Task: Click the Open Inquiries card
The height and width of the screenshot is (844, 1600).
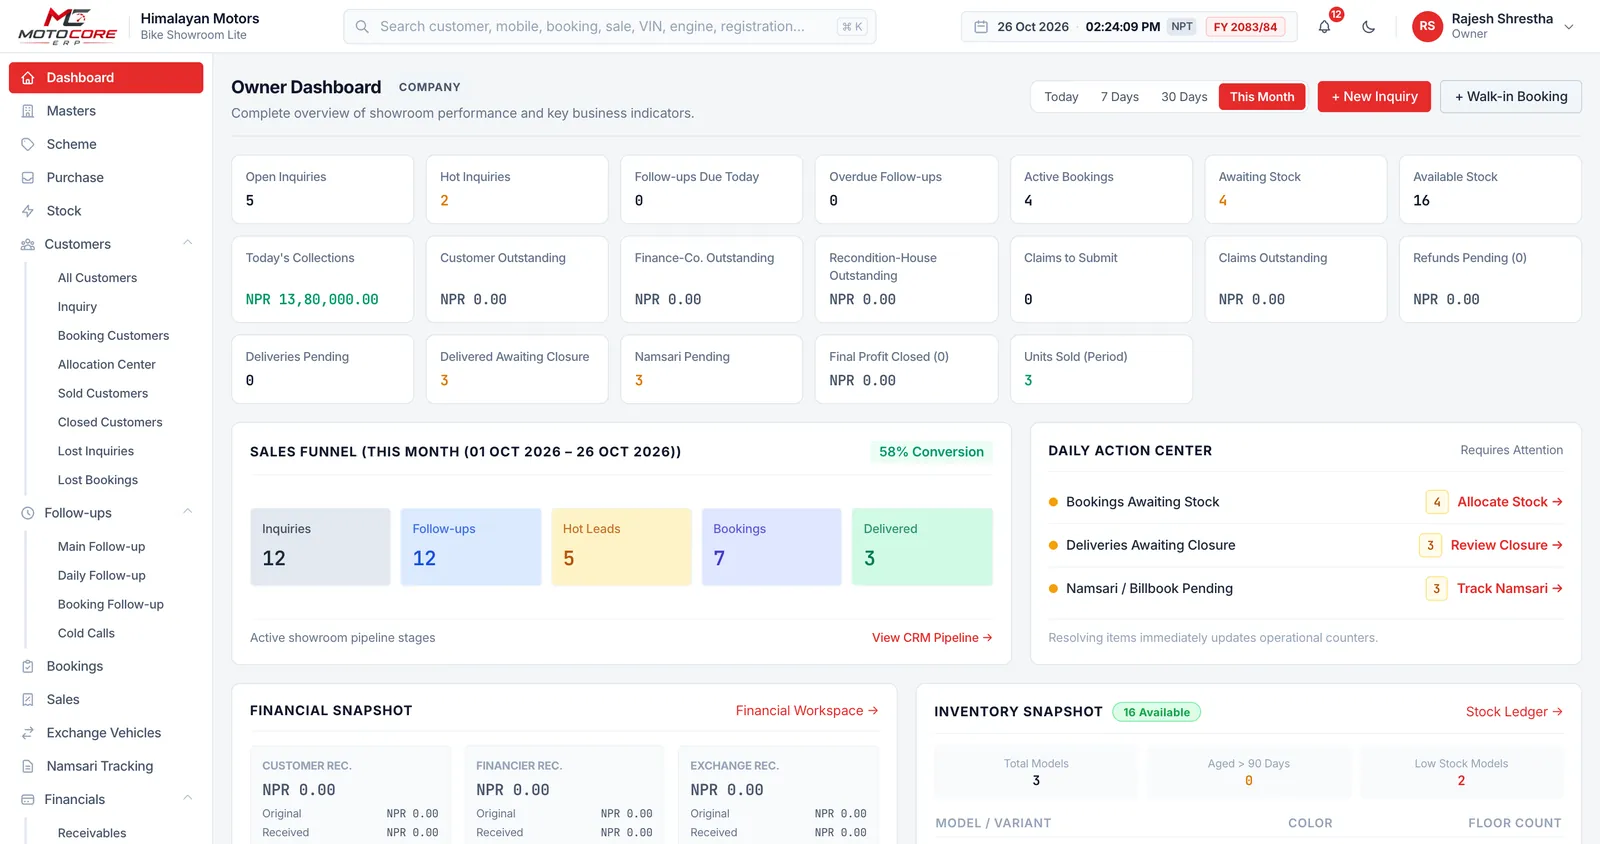Action: [322, 189]
